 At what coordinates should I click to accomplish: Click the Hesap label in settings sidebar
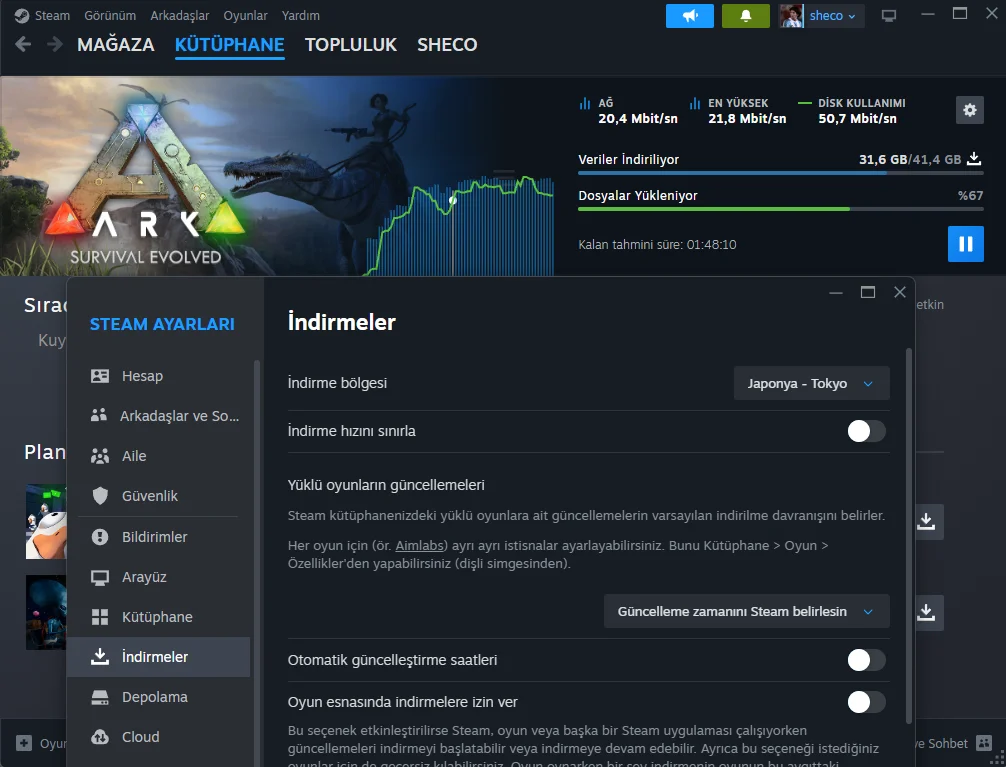point(142,375)
